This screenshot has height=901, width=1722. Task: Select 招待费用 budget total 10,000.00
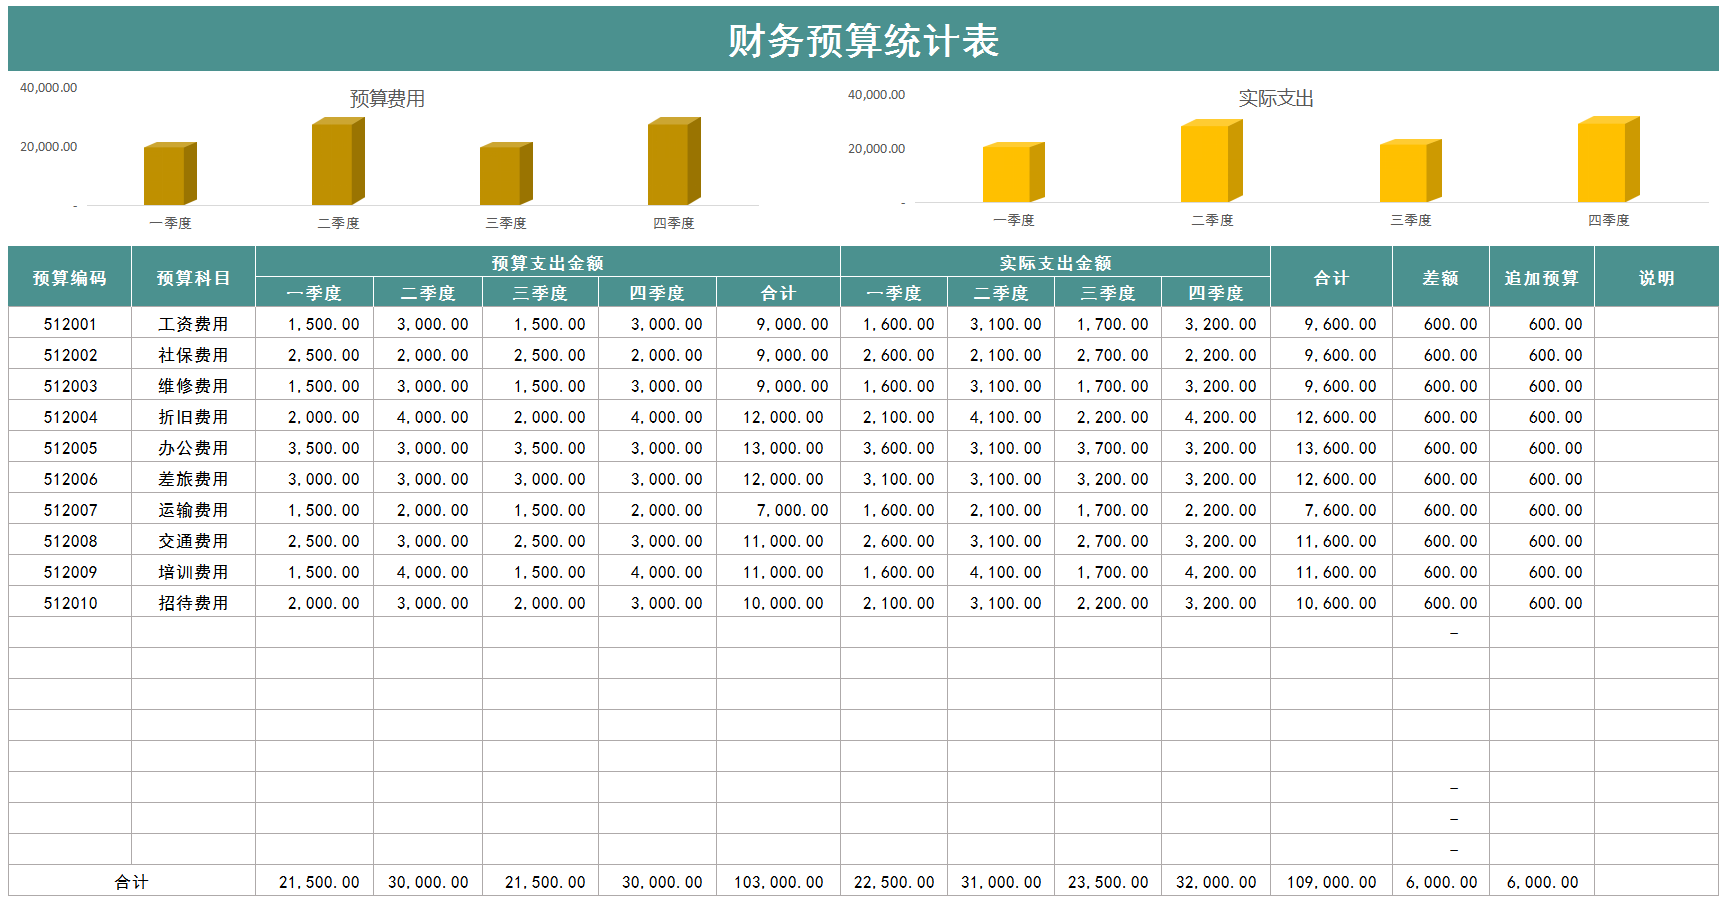click(x=778, y=603)
